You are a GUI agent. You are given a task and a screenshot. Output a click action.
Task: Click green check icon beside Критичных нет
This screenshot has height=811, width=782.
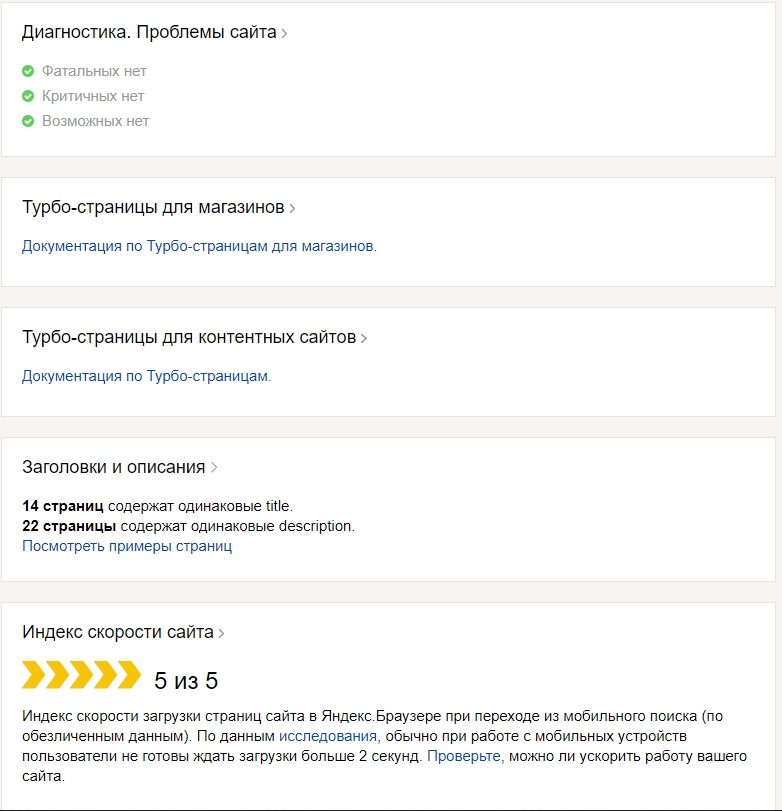(x=28, y=96)
